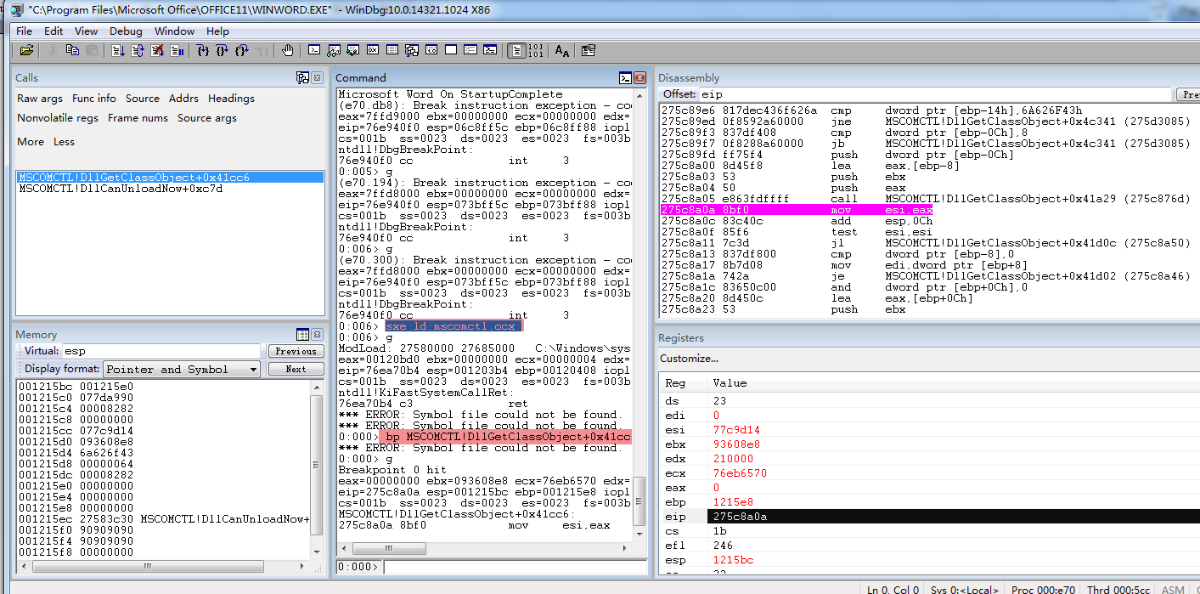
Task: Open the Command window via toolbar icon
Action: (314, 50)
